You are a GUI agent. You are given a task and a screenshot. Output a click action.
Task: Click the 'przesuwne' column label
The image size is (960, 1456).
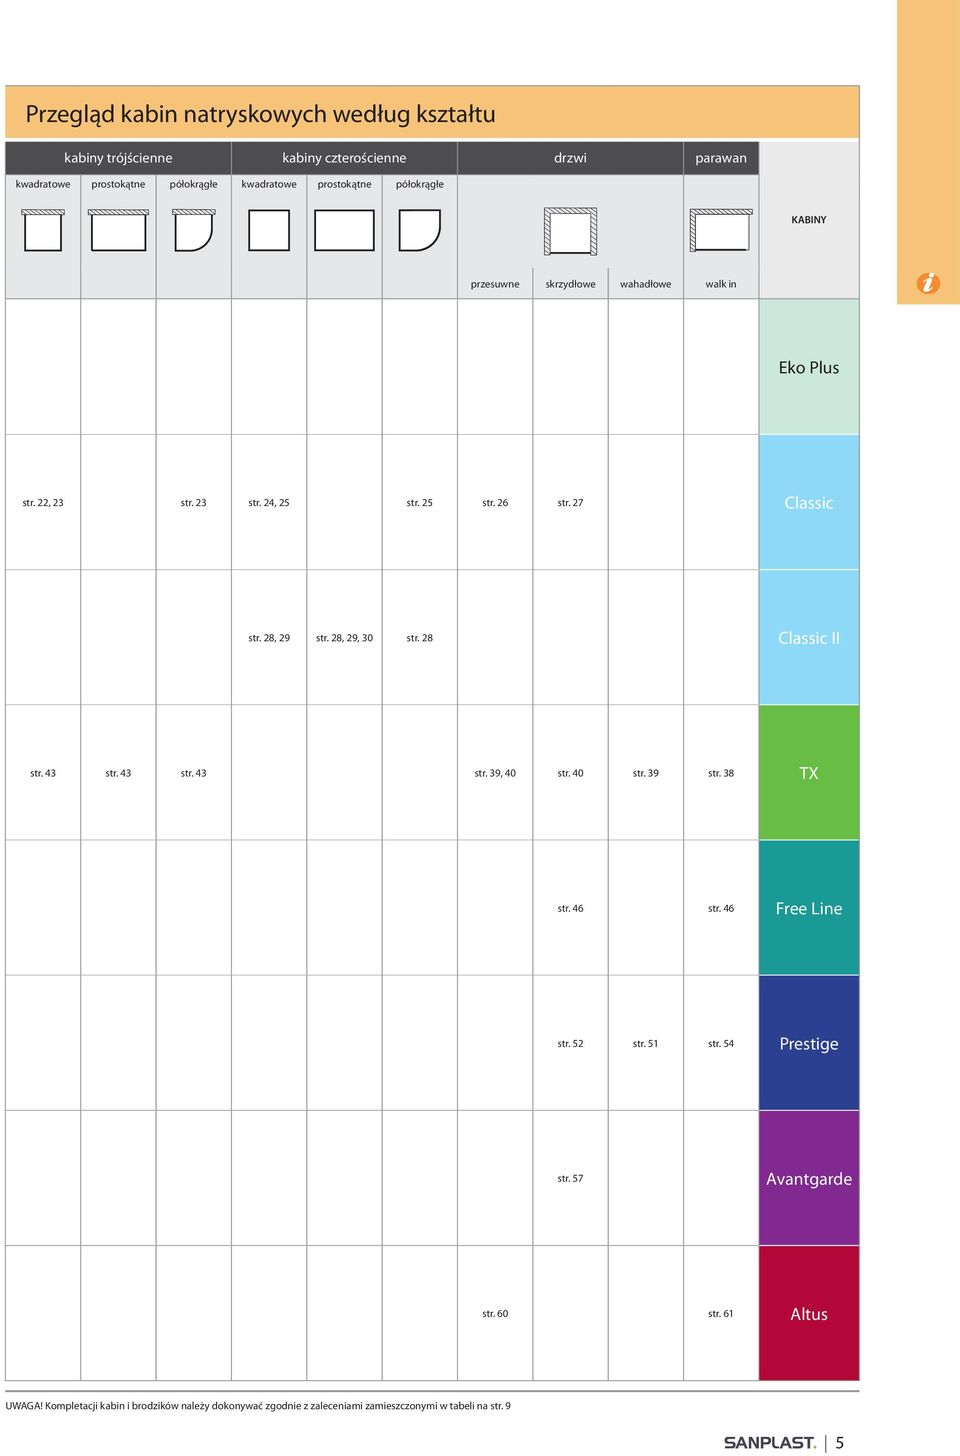click(495, 284)
